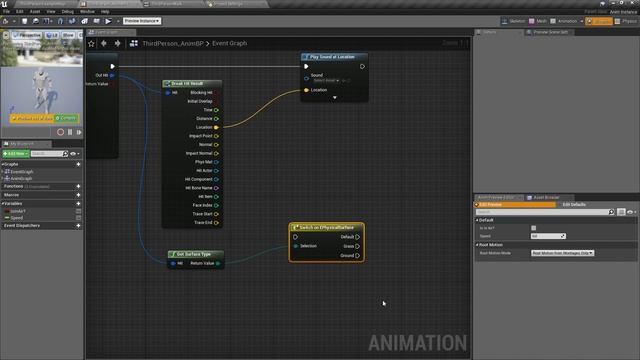Click Default exec pin on Switch node
Image resolution: width=640 pixels, height=360 pixels.
point(358,237)
